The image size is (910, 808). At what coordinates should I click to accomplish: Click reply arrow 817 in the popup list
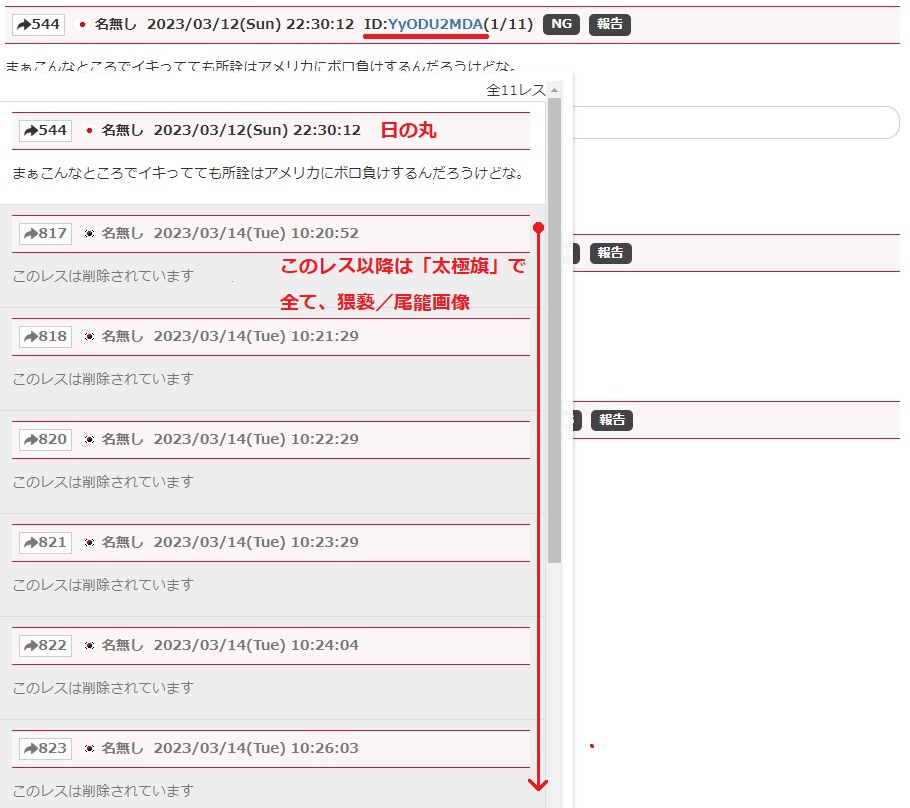45,234
